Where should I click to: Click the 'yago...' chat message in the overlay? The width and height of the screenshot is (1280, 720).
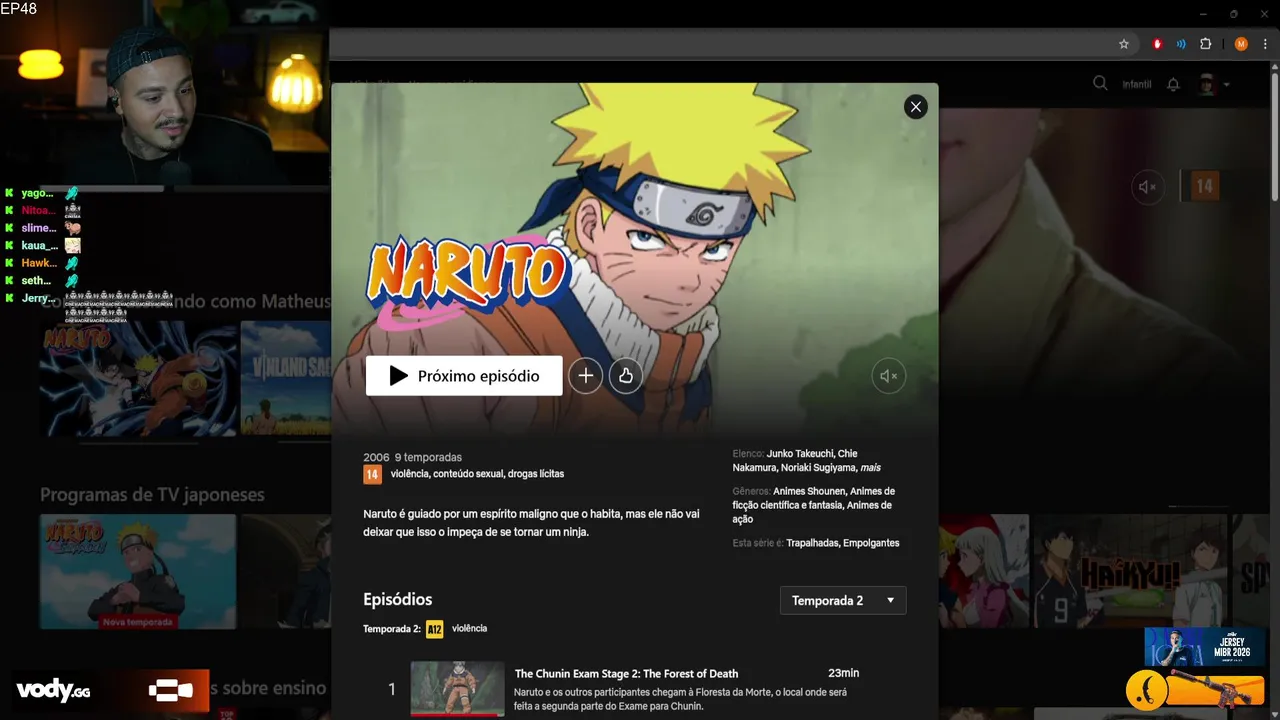(x=40, y=193)
